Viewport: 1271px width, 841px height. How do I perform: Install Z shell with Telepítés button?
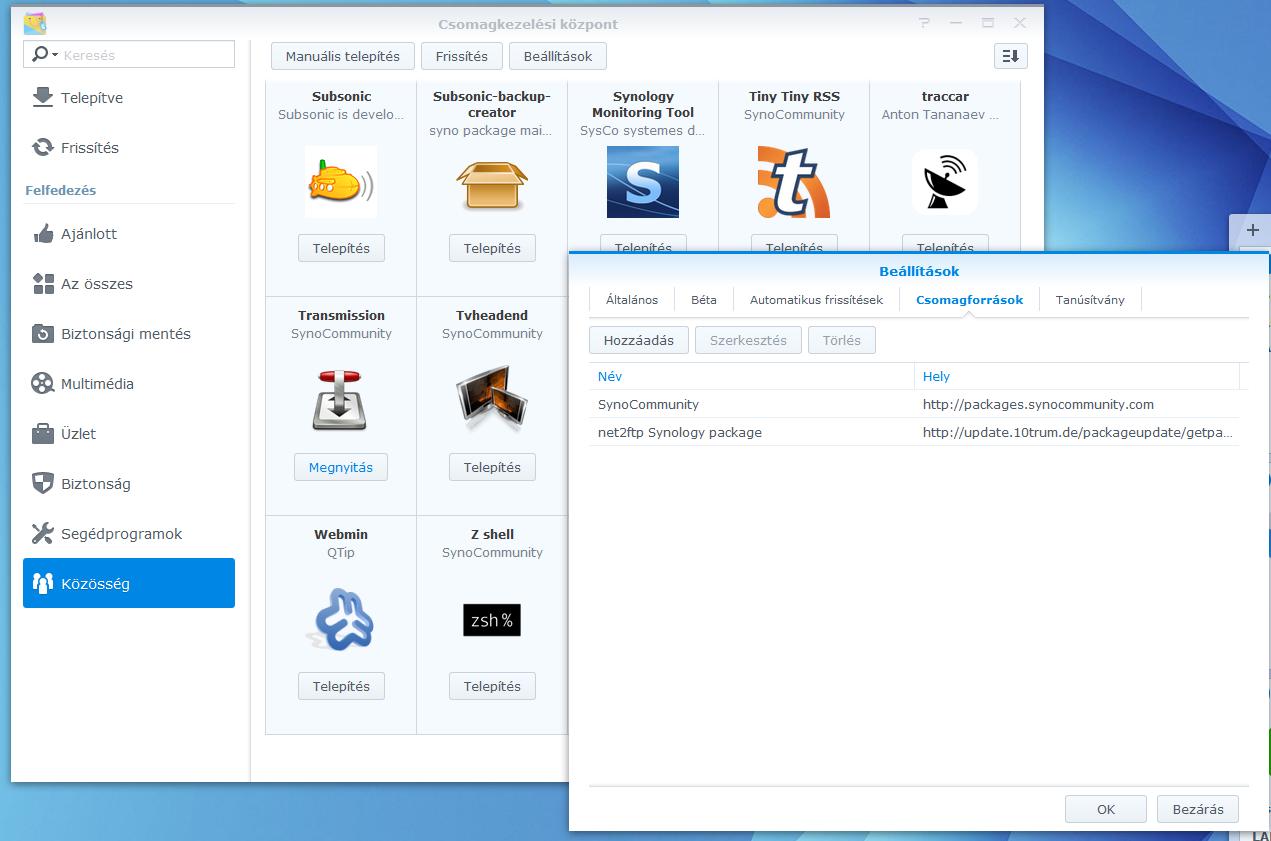tap(492, 686)
